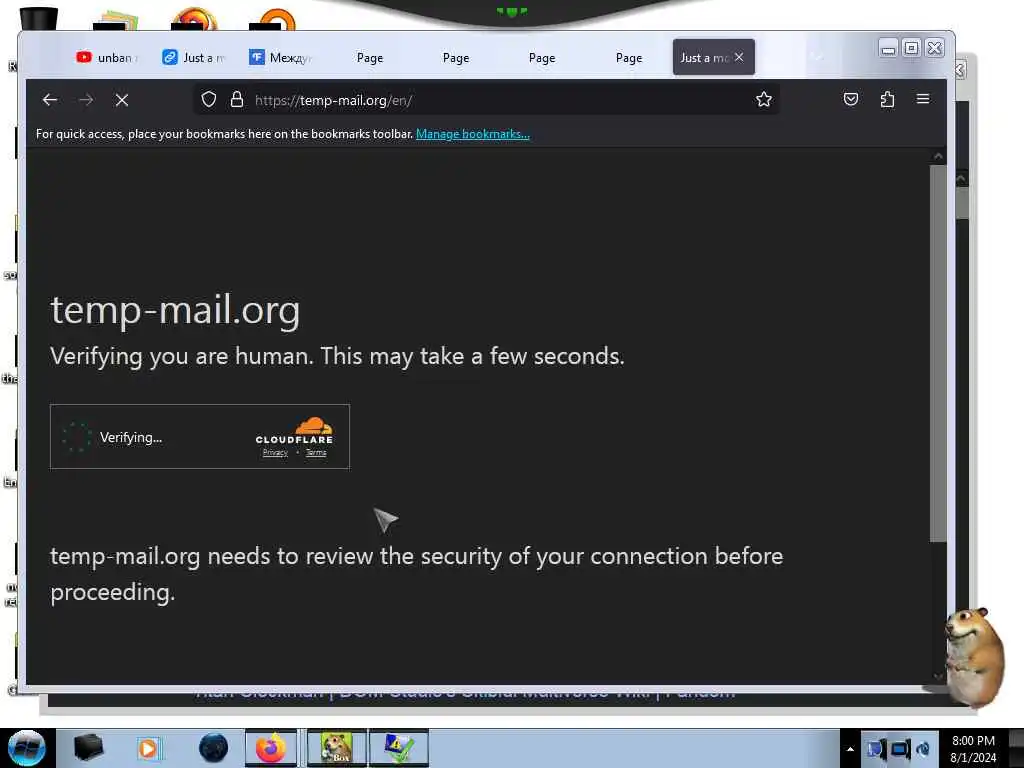This screenshot has height=768, width=1024.
Task: Close the active 'Just a mo' tab
Action: tap(739, 57)
